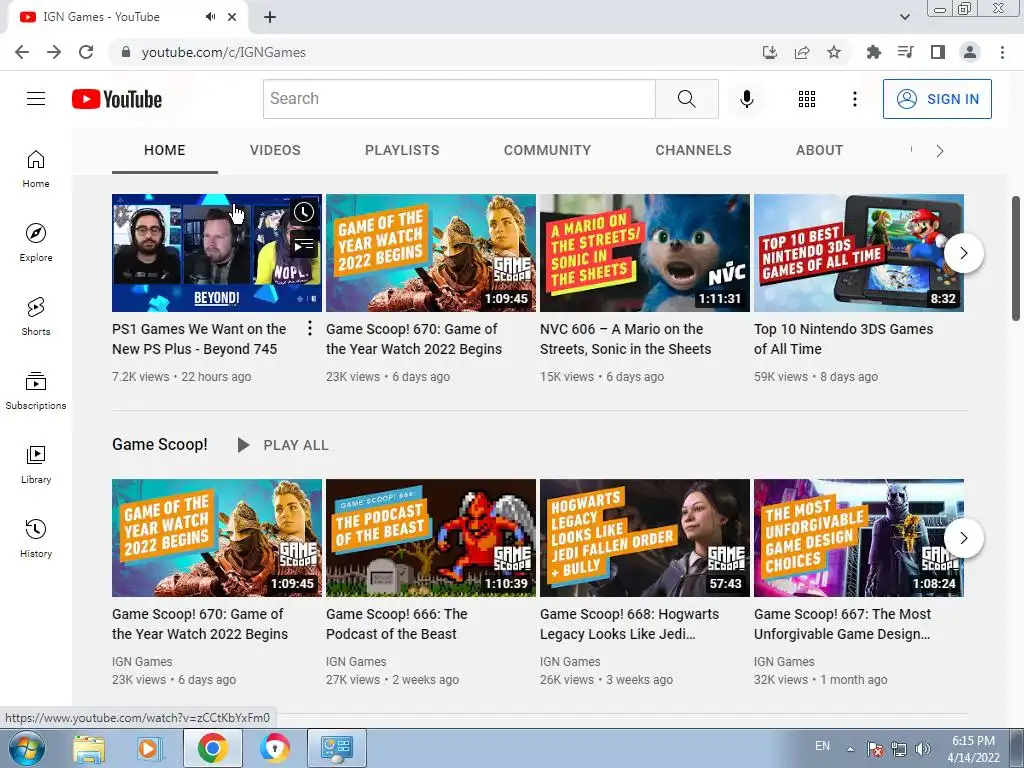Open the volume control in system tray
The height and width of the screenshot is (768, 1024).
[x=923, y=749]
